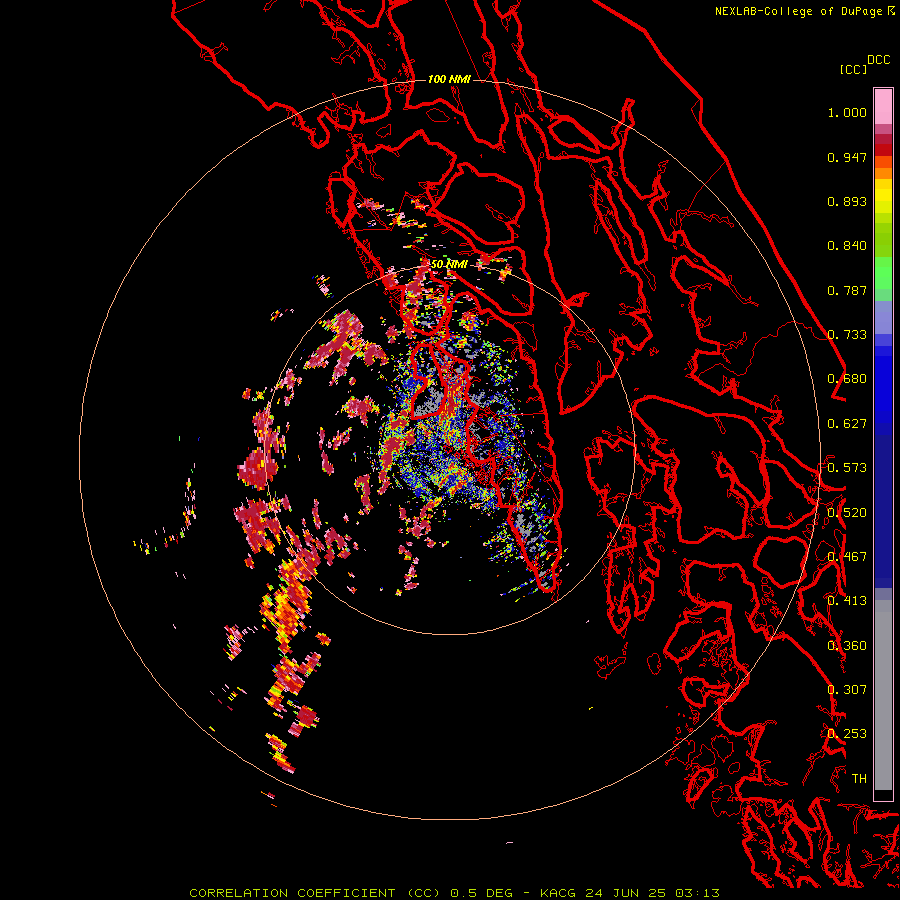Screen dimensions: 900x900
Task: Select the 0.360 scale value
Action: (847, 646)
